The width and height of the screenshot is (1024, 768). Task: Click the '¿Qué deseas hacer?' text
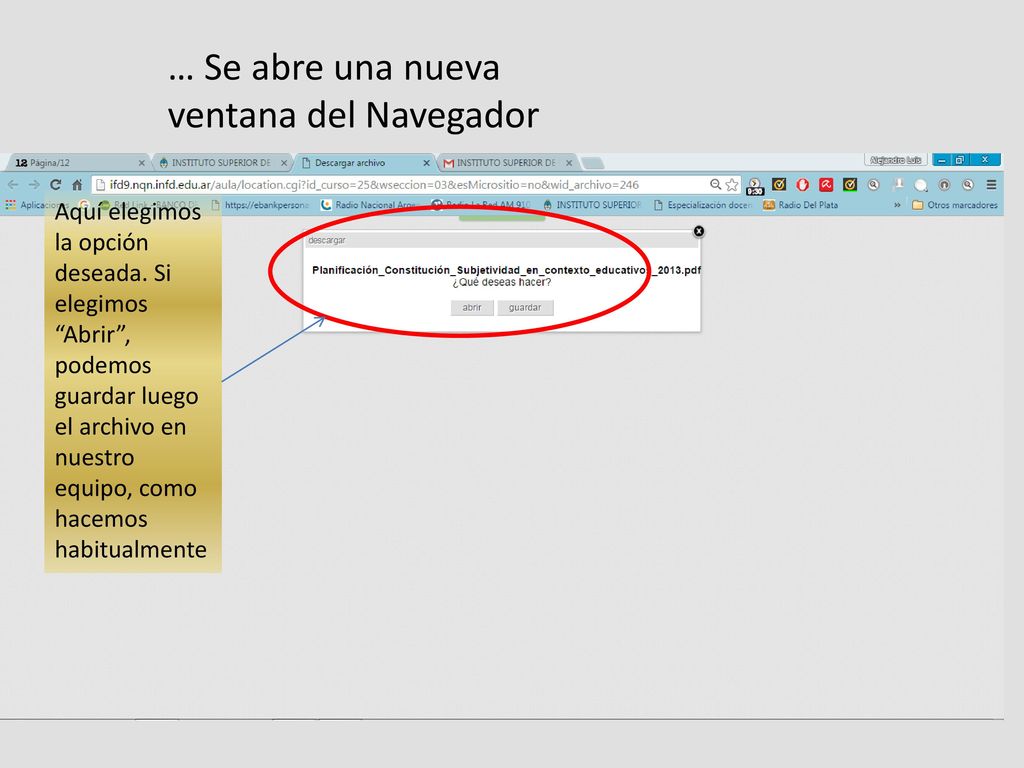tap(502, 283)
